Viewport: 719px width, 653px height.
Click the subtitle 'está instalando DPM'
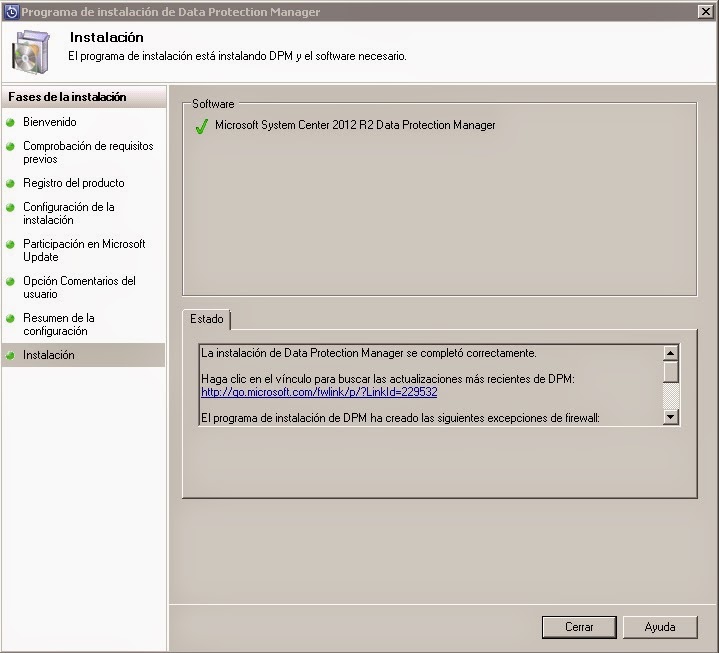tap(244, 56)
